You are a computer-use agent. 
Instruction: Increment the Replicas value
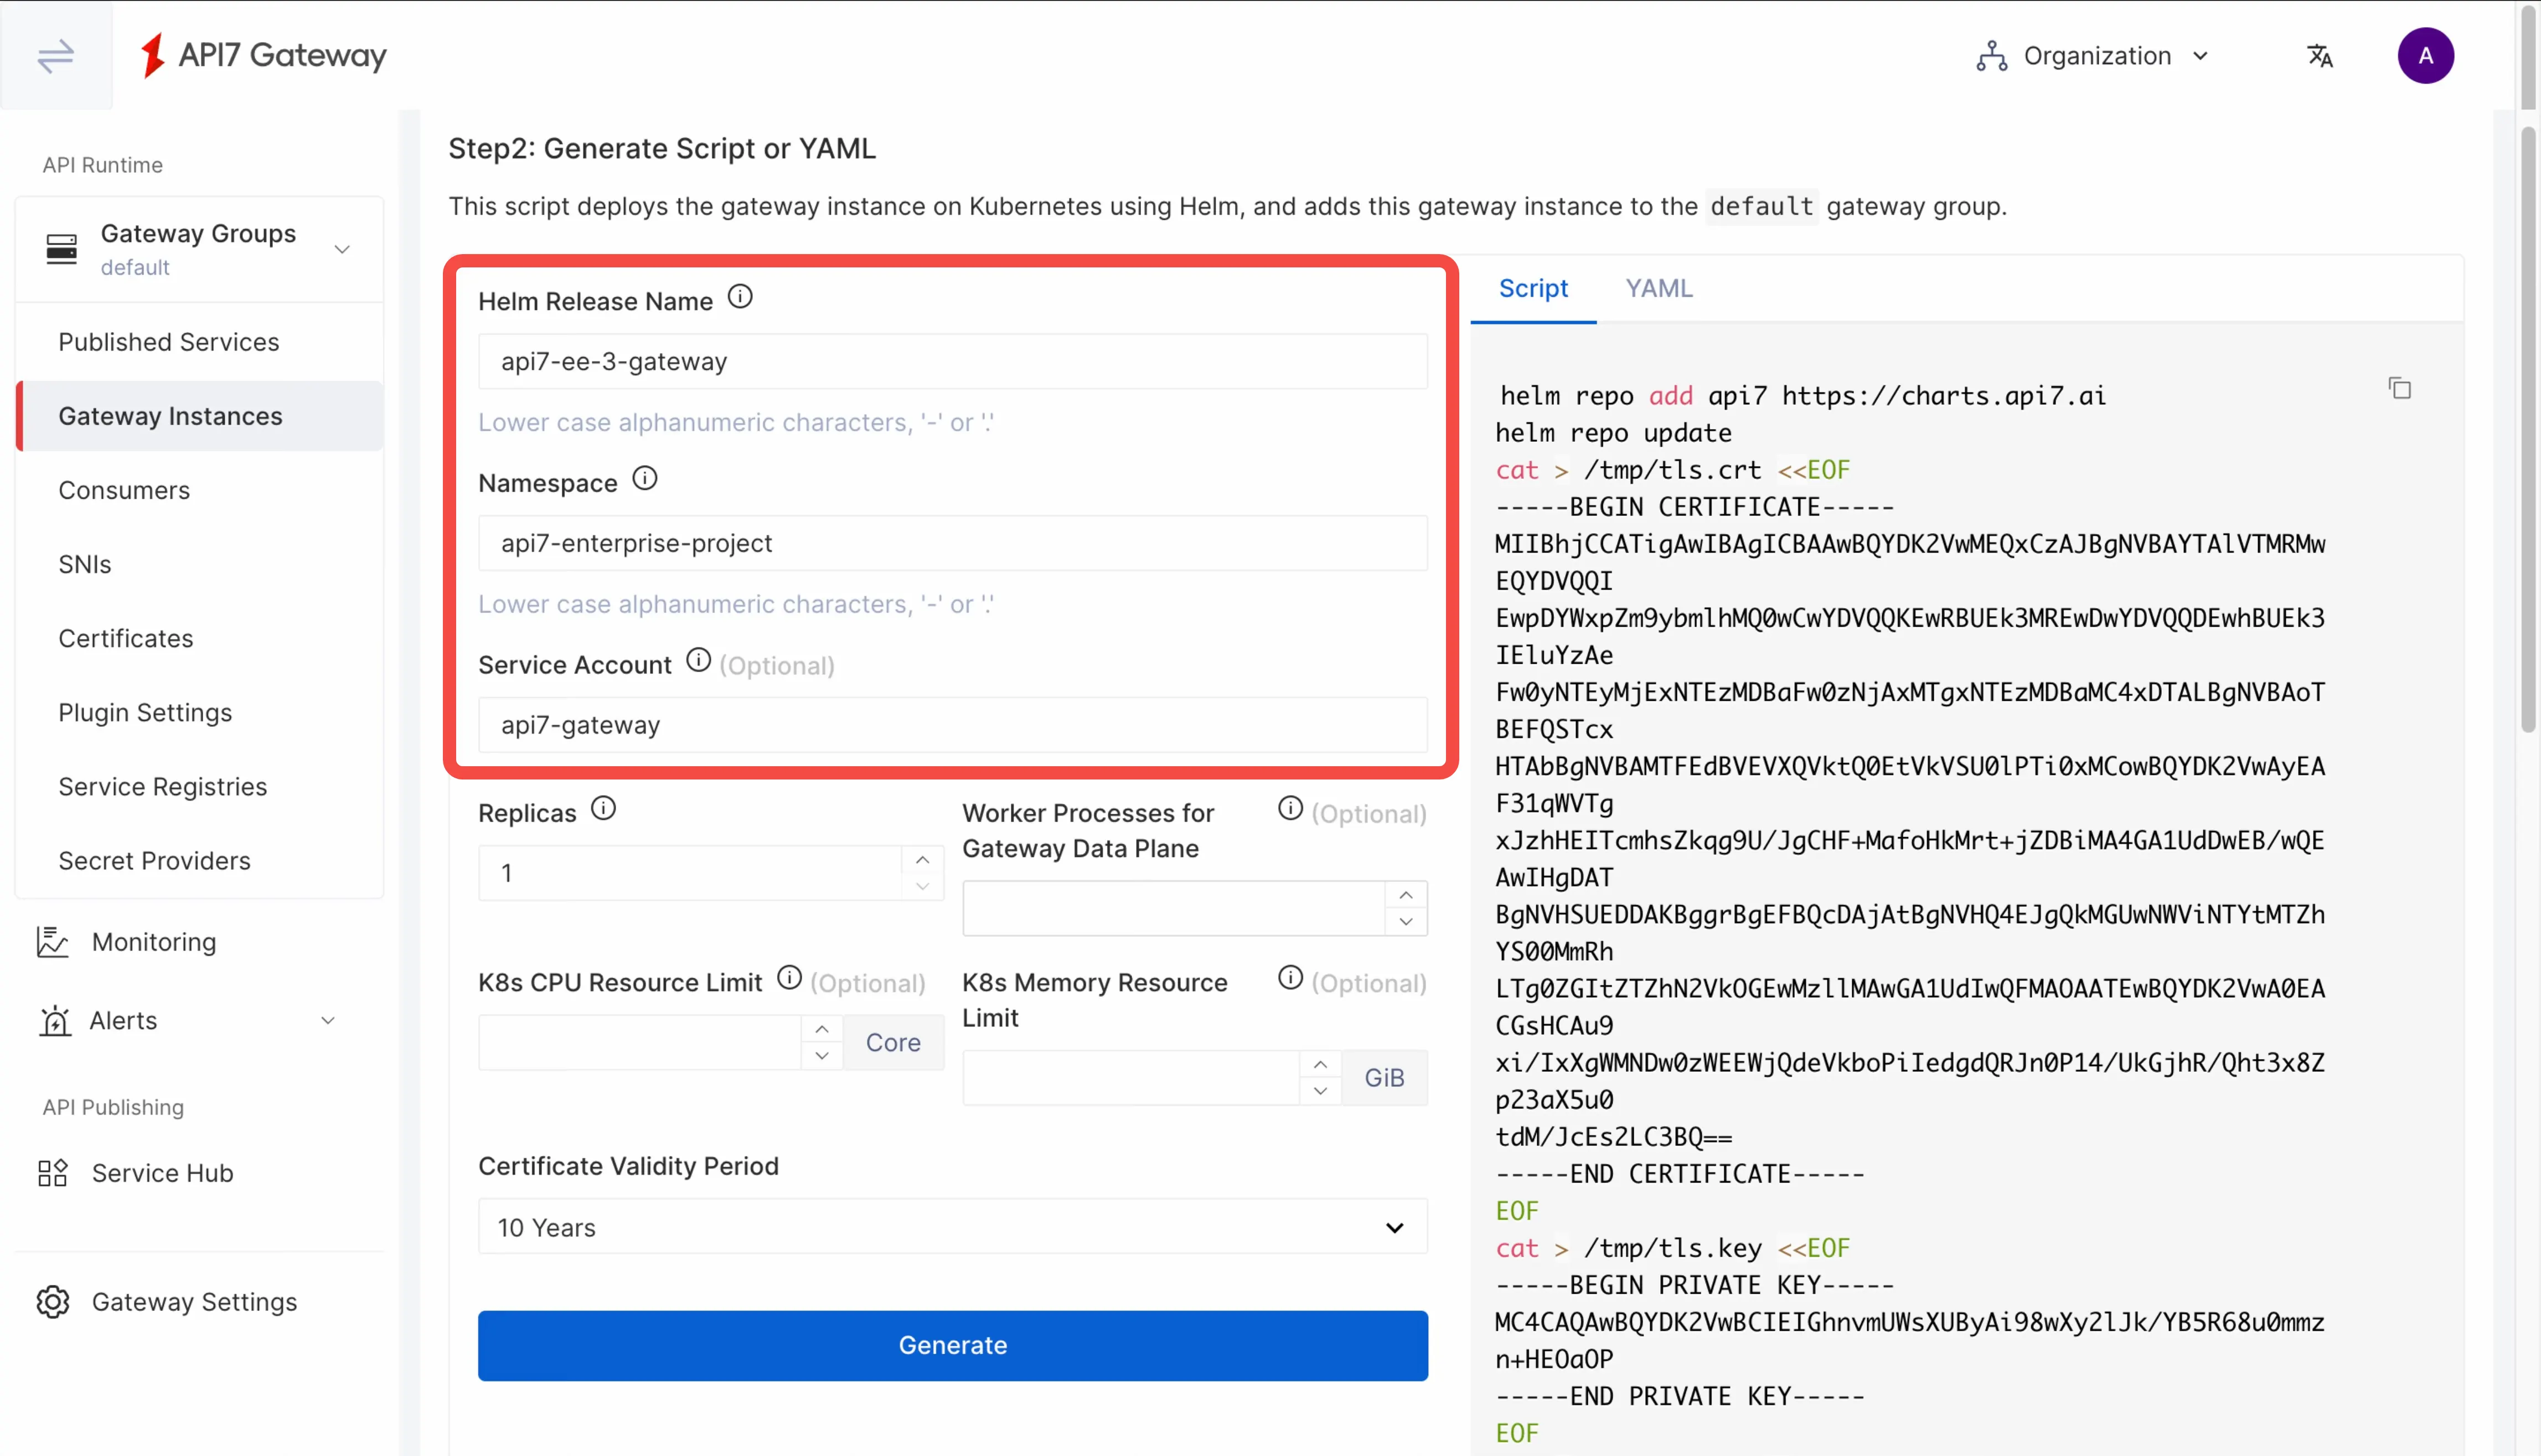point(921,859)
